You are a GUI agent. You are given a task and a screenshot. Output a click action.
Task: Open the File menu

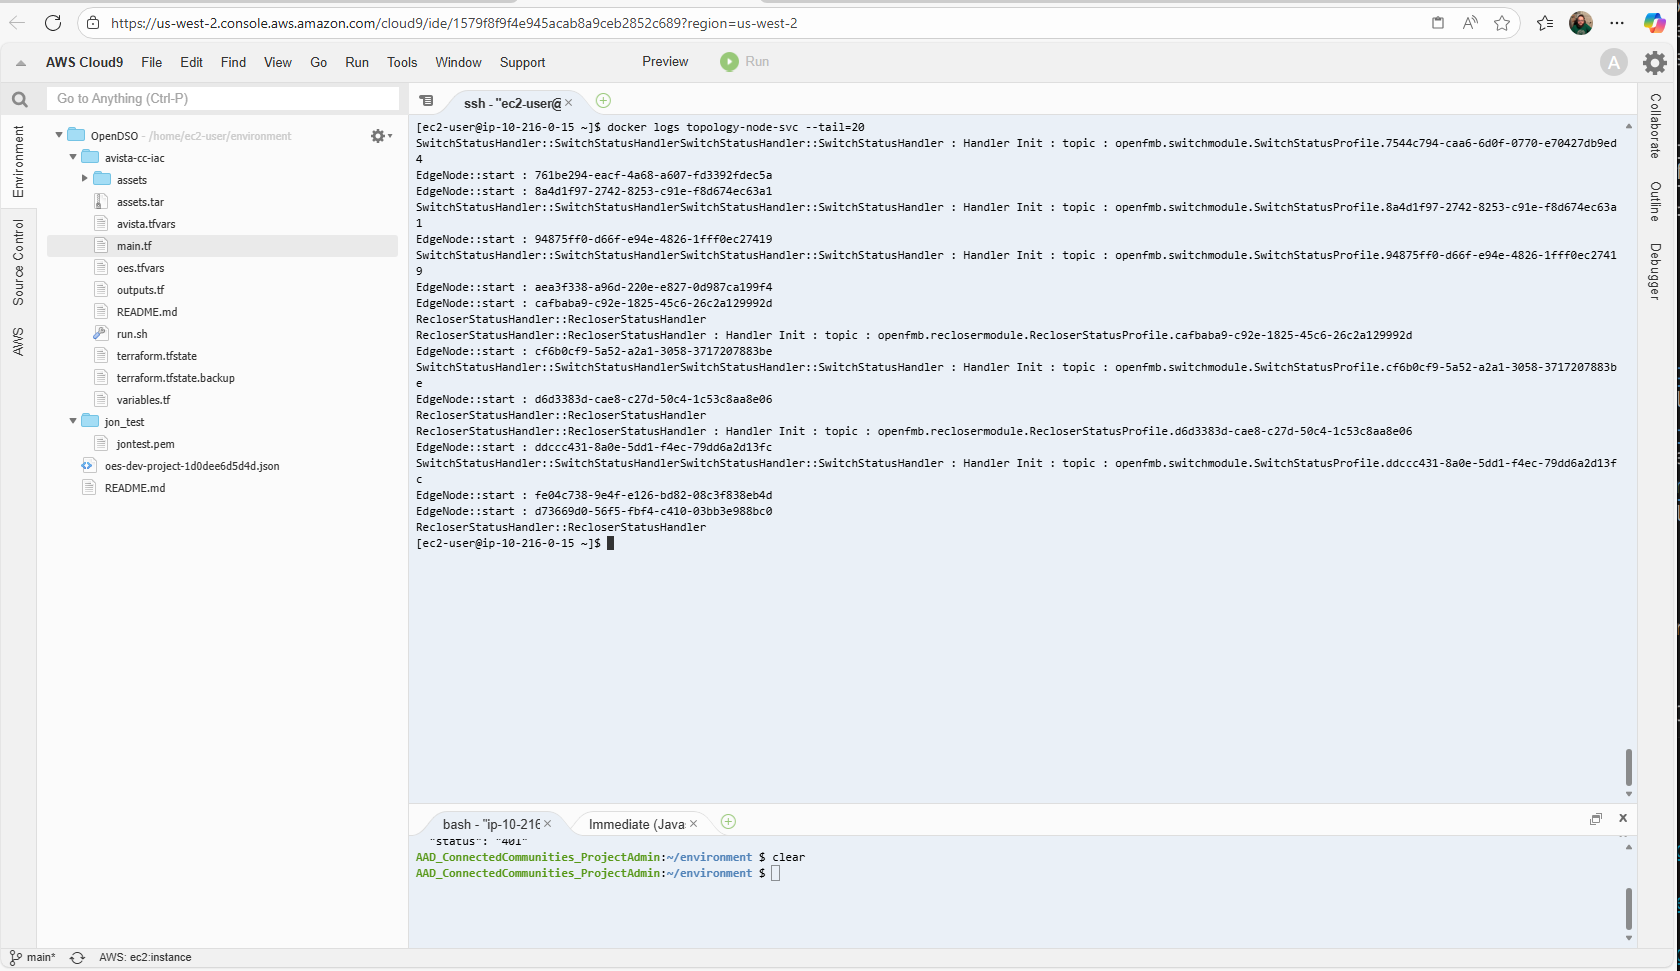[152, 62]
